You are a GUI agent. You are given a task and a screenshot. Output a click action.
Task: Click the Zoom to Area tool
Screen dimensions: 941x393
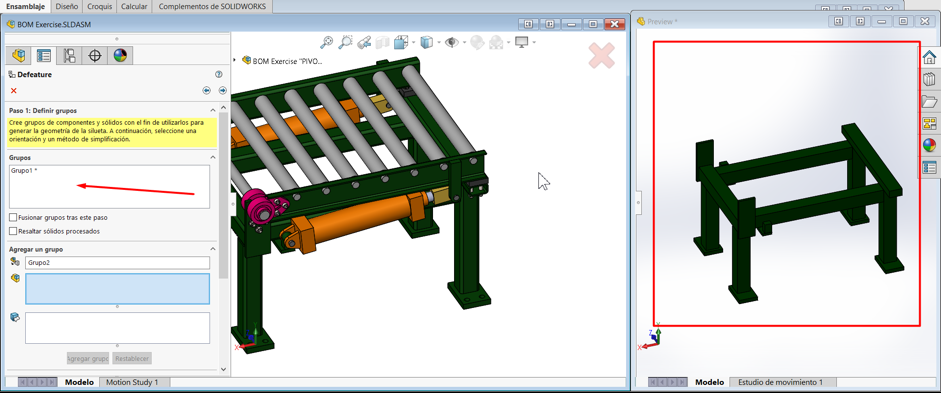point(346,42)
